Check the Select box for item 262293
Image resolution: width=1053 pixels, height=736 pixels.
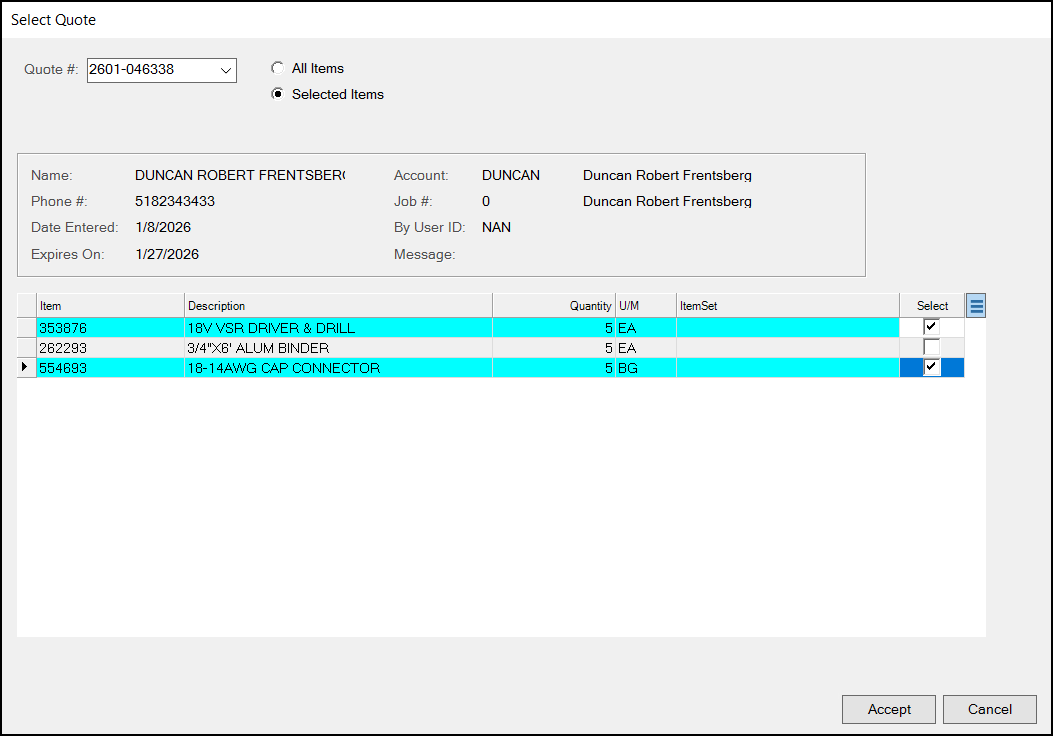click(x=931, y=347)
